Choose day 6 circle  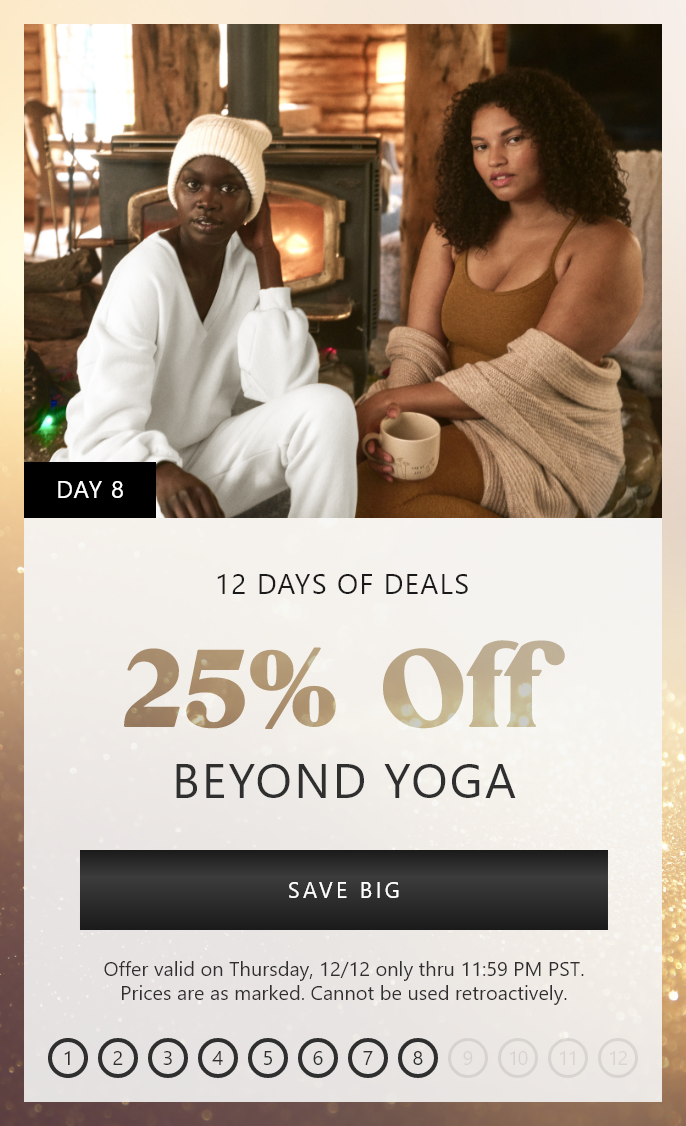tap(318, 1058)
